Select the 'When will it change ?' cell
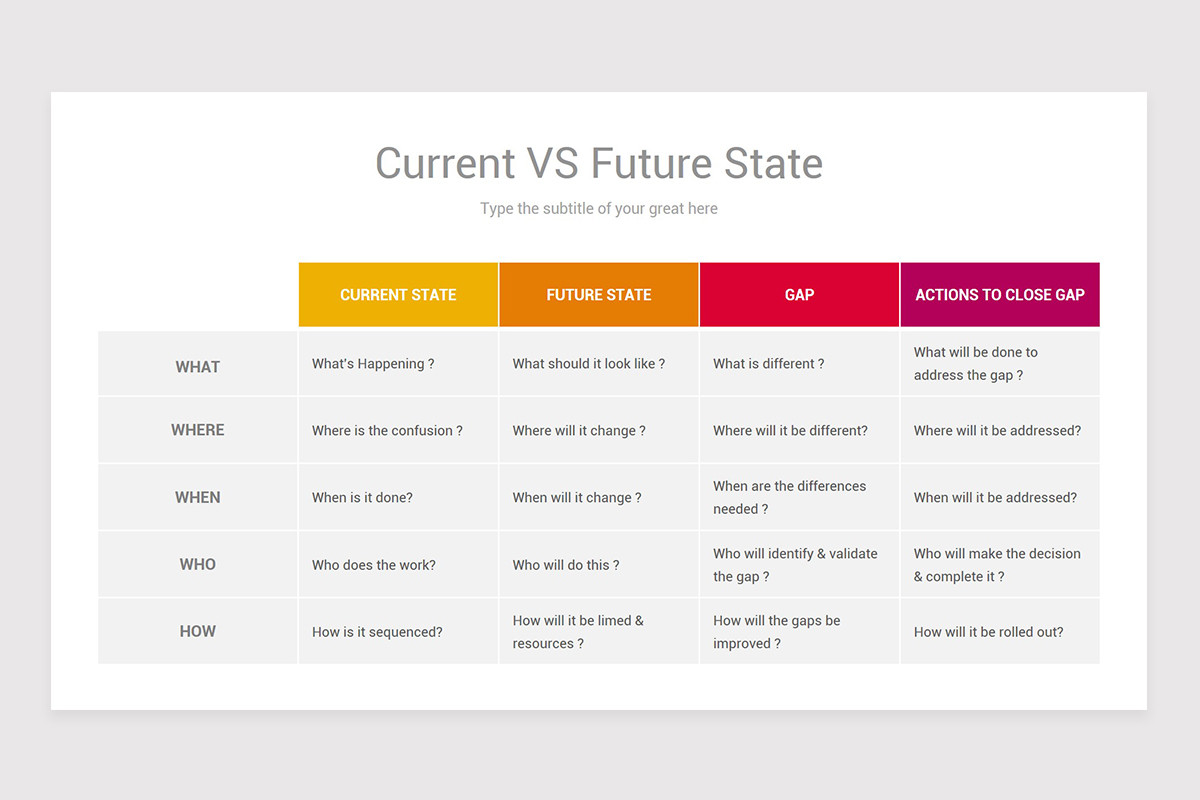The width and height of the screenshot is (1200, 800). pyautogui.click(x=577, y=498)
